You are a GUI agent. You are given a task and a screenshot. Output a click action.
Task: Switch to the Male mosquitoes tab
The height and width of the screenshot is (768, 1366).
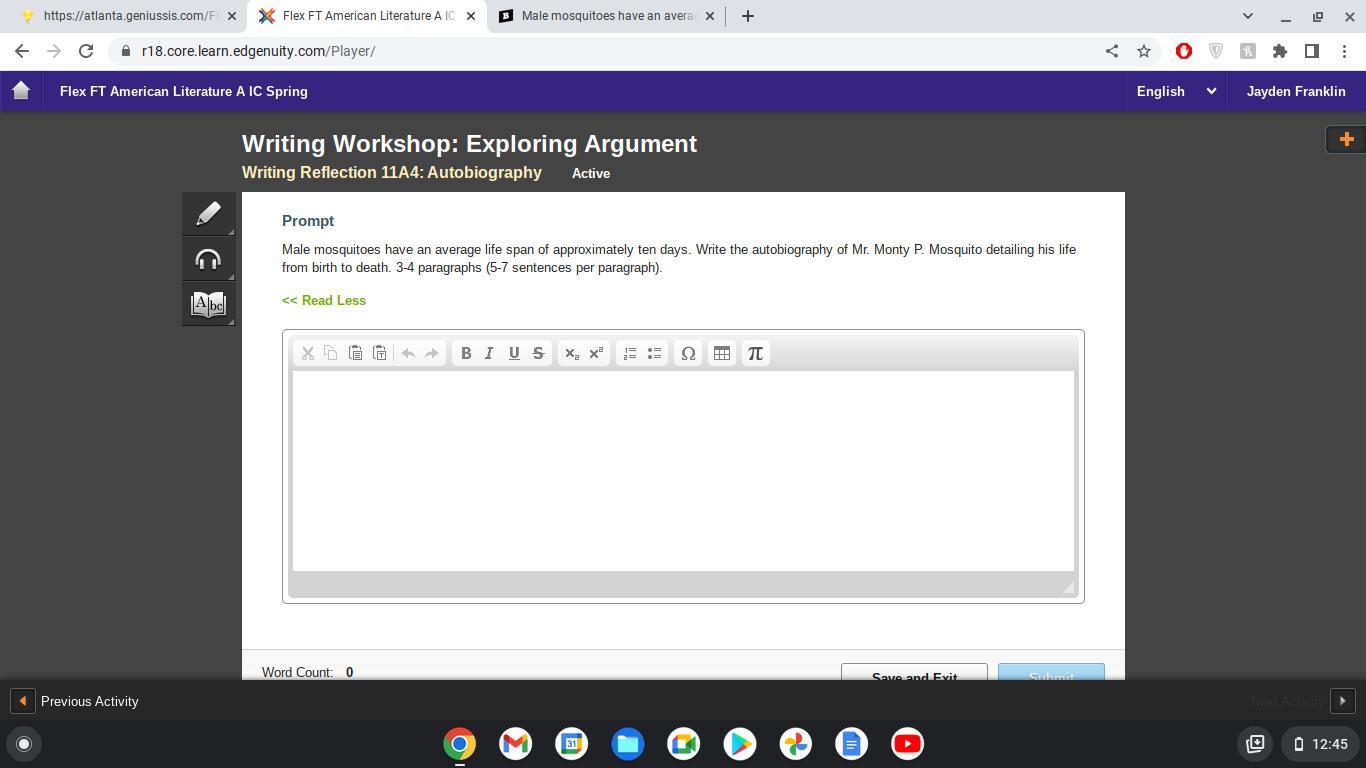[x=607, y=16]
